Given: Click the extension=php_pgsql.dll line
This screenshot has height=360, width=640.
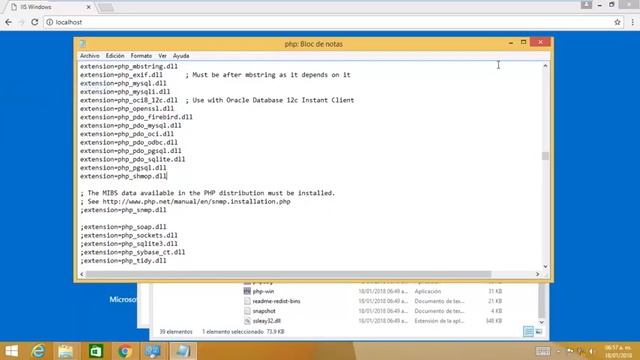Looking at the screenshot, I should pyautogui.click(x=123, y=168).
